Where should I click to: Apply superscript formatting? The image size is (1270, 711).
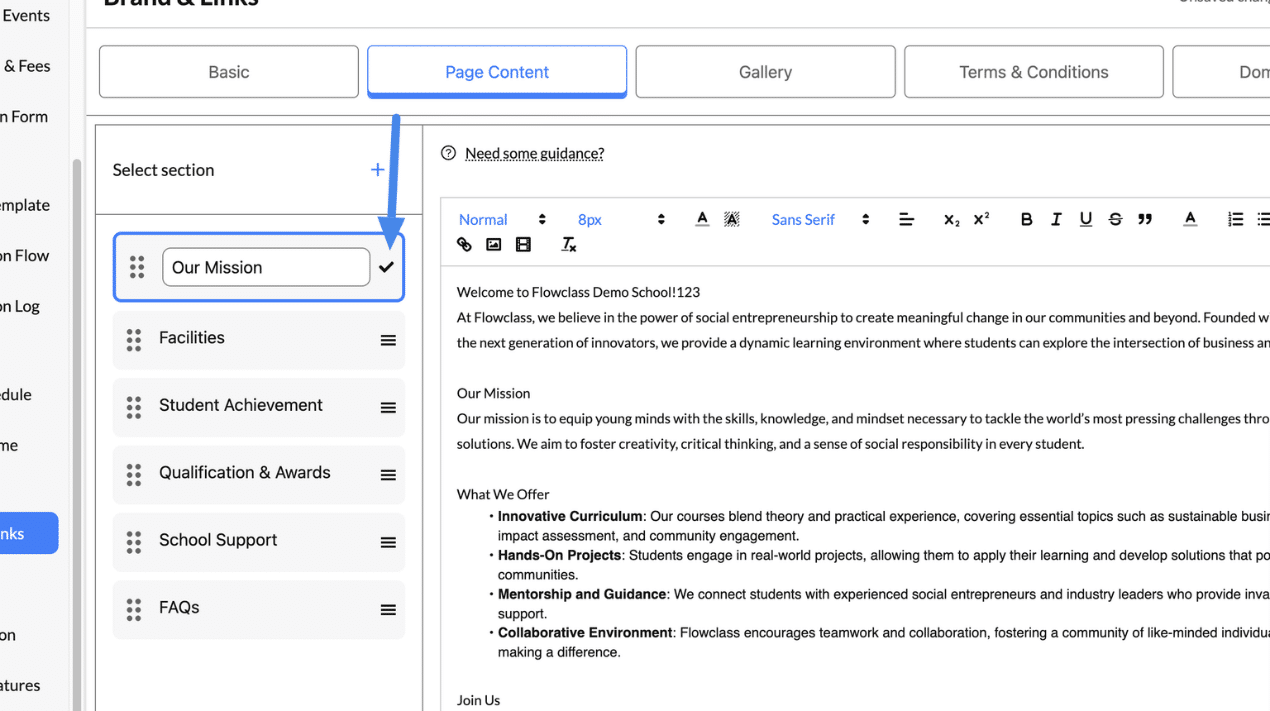click(x=981, y=219)
